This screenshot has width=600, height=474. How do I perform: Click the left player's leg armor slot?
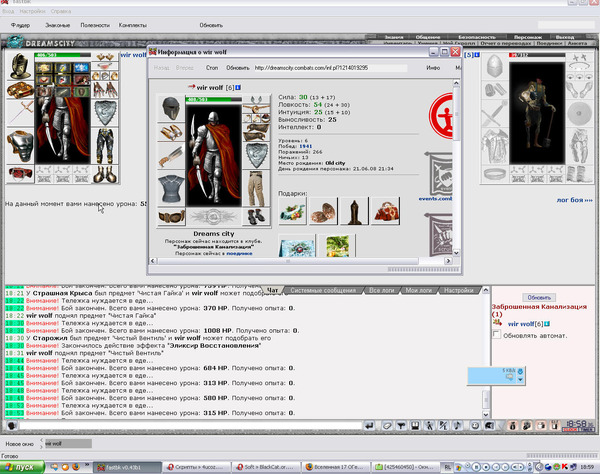point(105,146)
